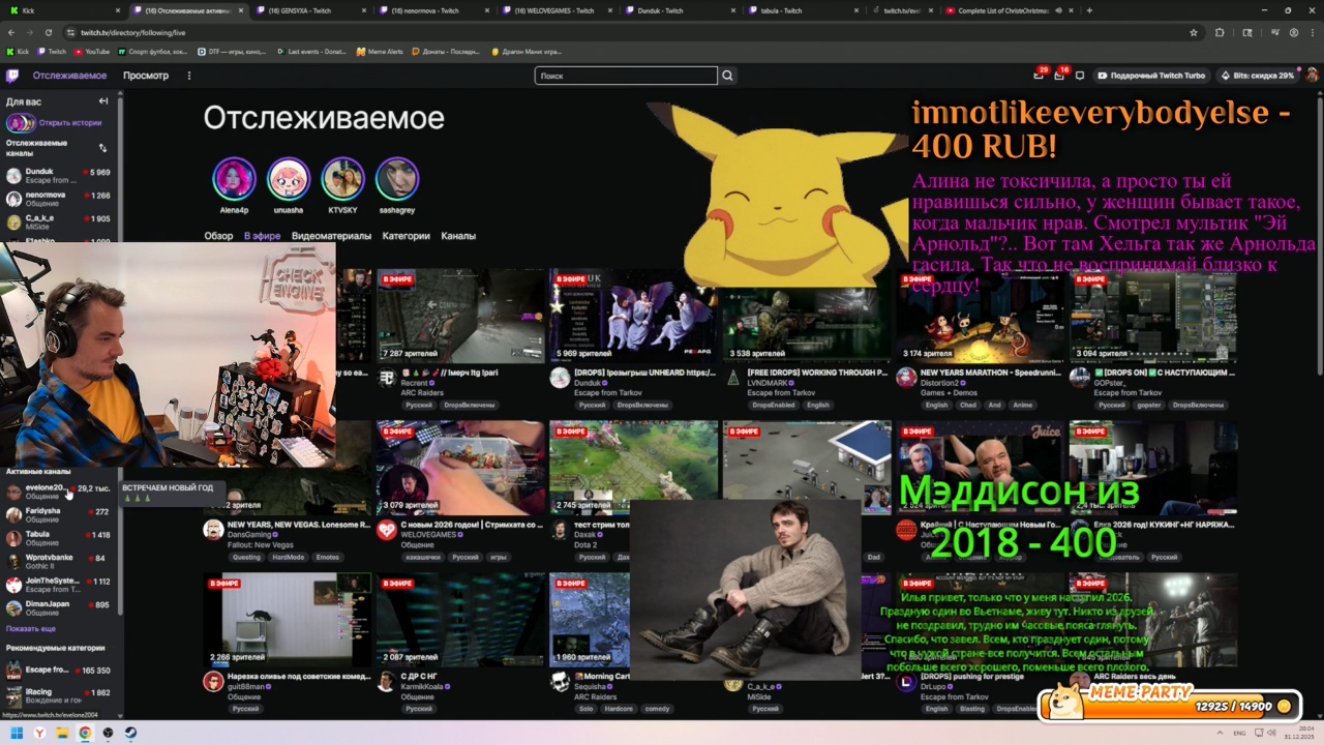Open the user profile avatar menu
The height and width of the screenshot is (745, 1324).
tap(1311, 76)
